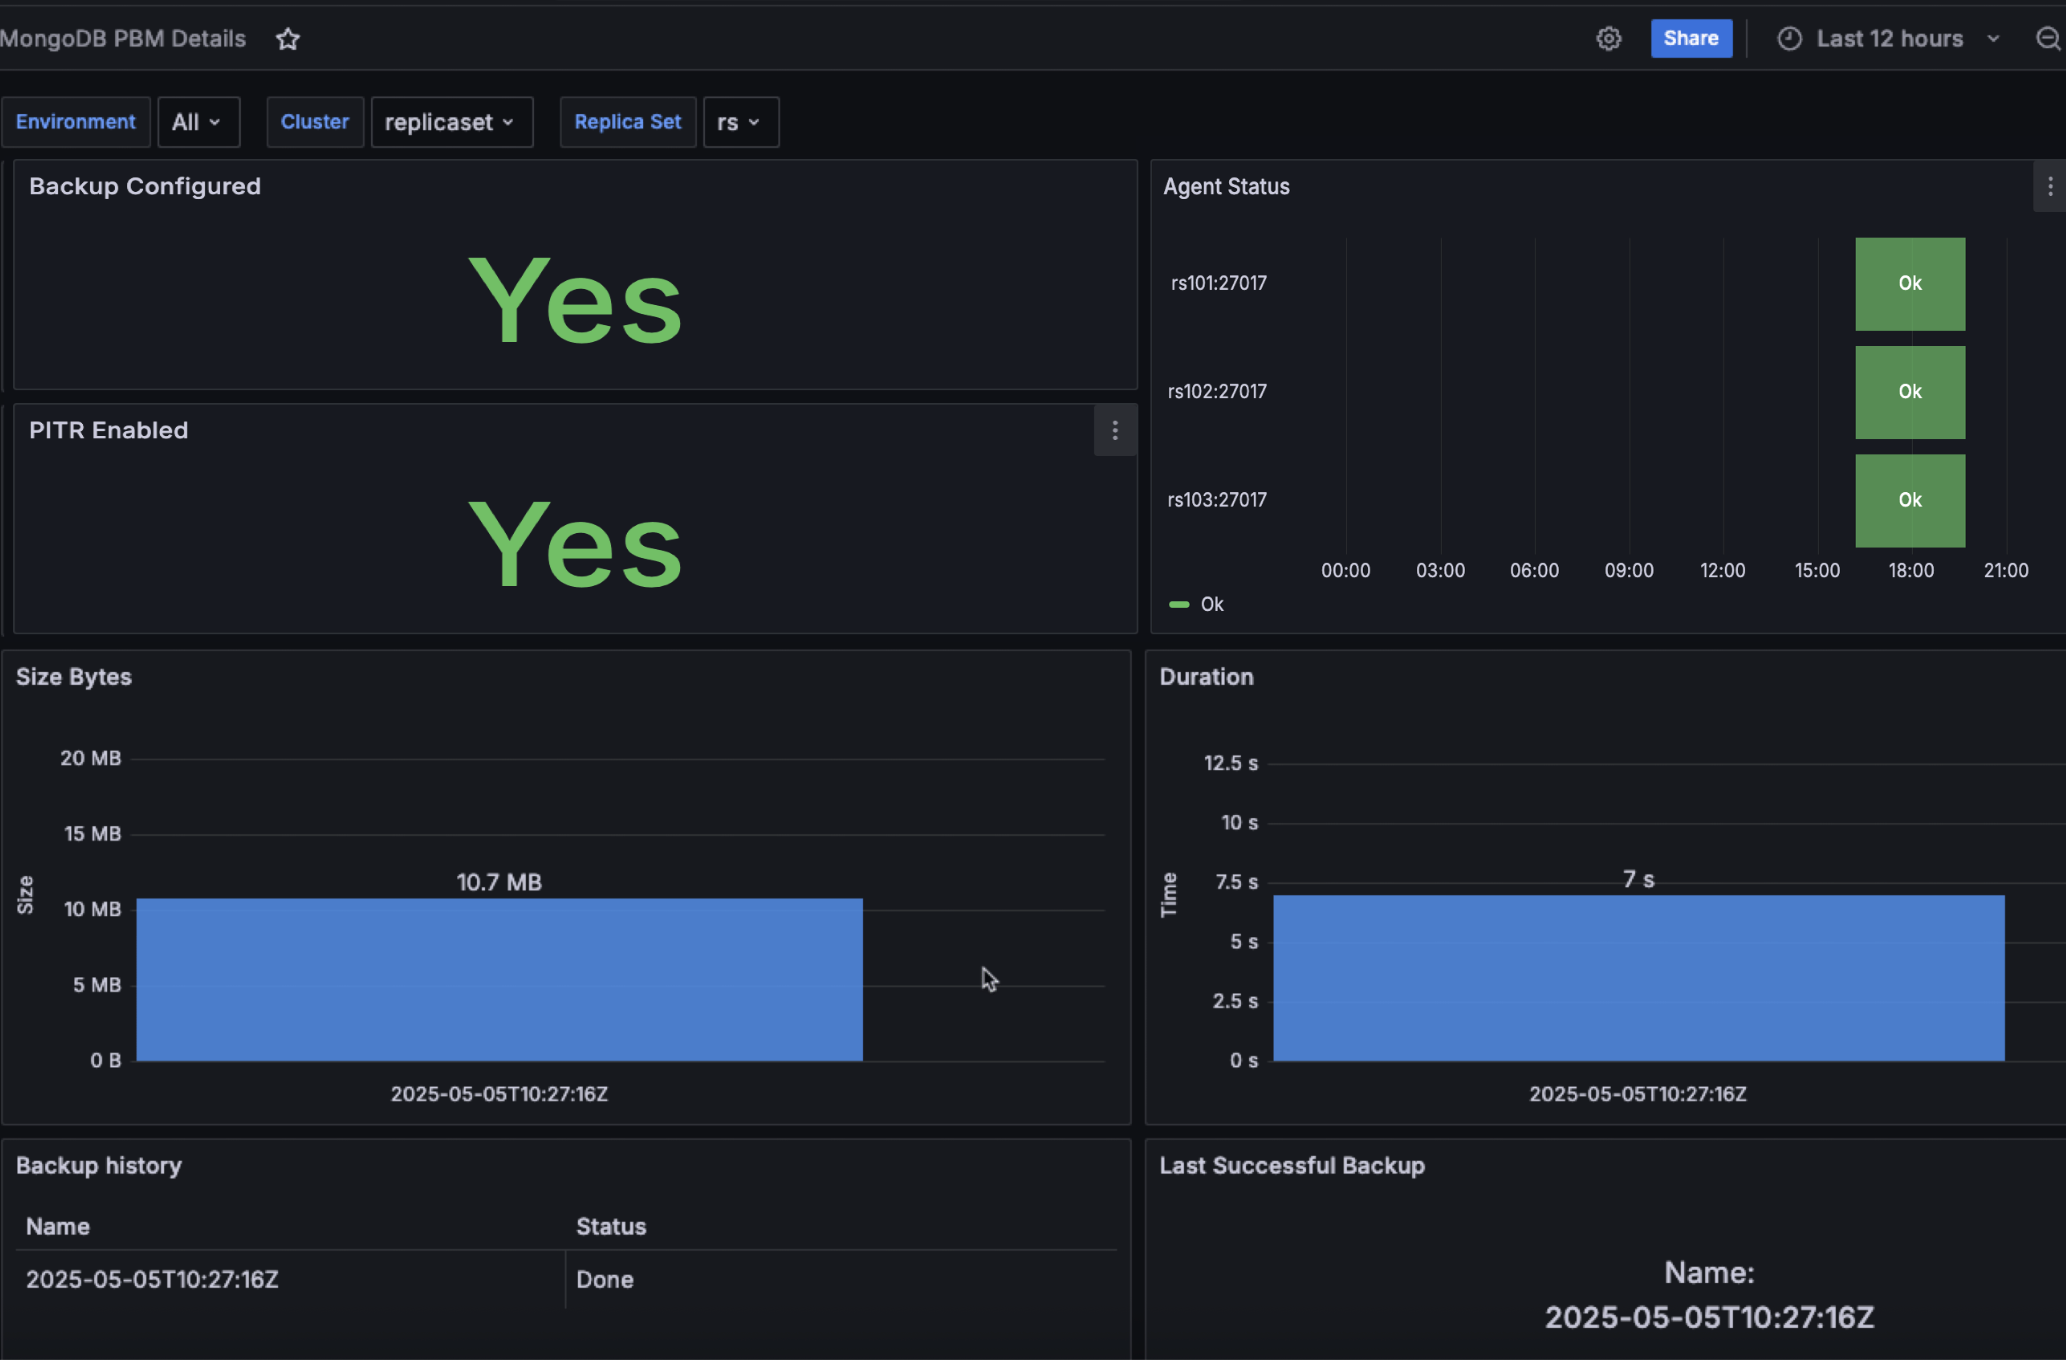Screen dimensions: 2066x1360
Task: Click the Environment variable label
Action: pyautogui.click(x=76, y=121)
